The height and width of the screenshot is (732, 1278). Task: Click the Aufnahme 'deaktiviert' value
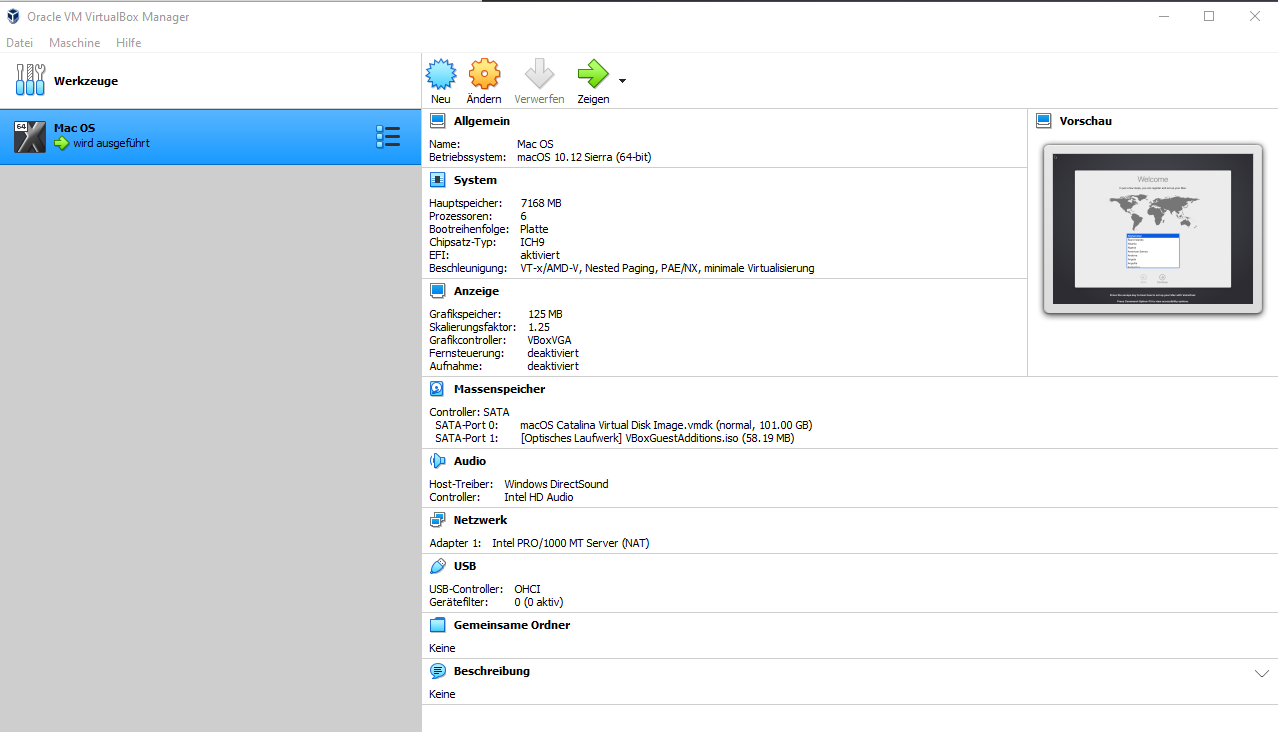(553, 366)
